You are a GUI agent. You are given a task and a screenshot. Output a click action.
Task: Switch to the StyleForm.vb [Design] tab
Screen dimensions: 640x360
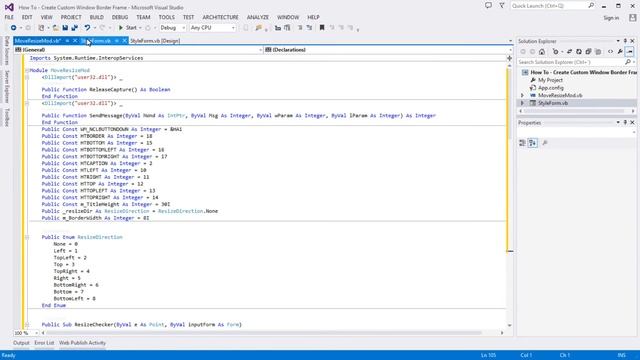(x=155, y=41)
